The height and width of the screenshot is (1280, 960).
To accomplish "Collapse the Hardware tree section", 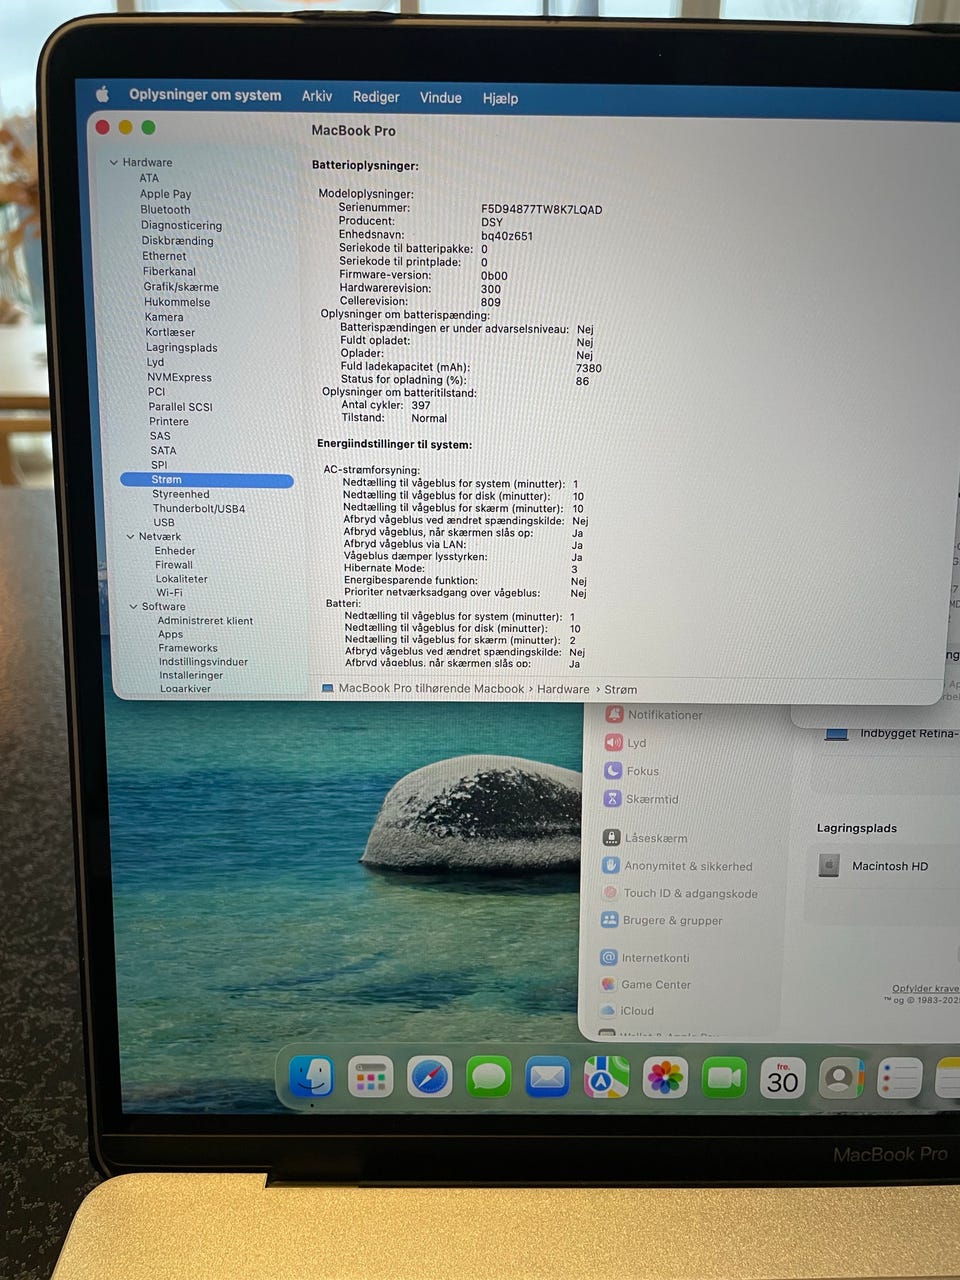I will [114, 162].
